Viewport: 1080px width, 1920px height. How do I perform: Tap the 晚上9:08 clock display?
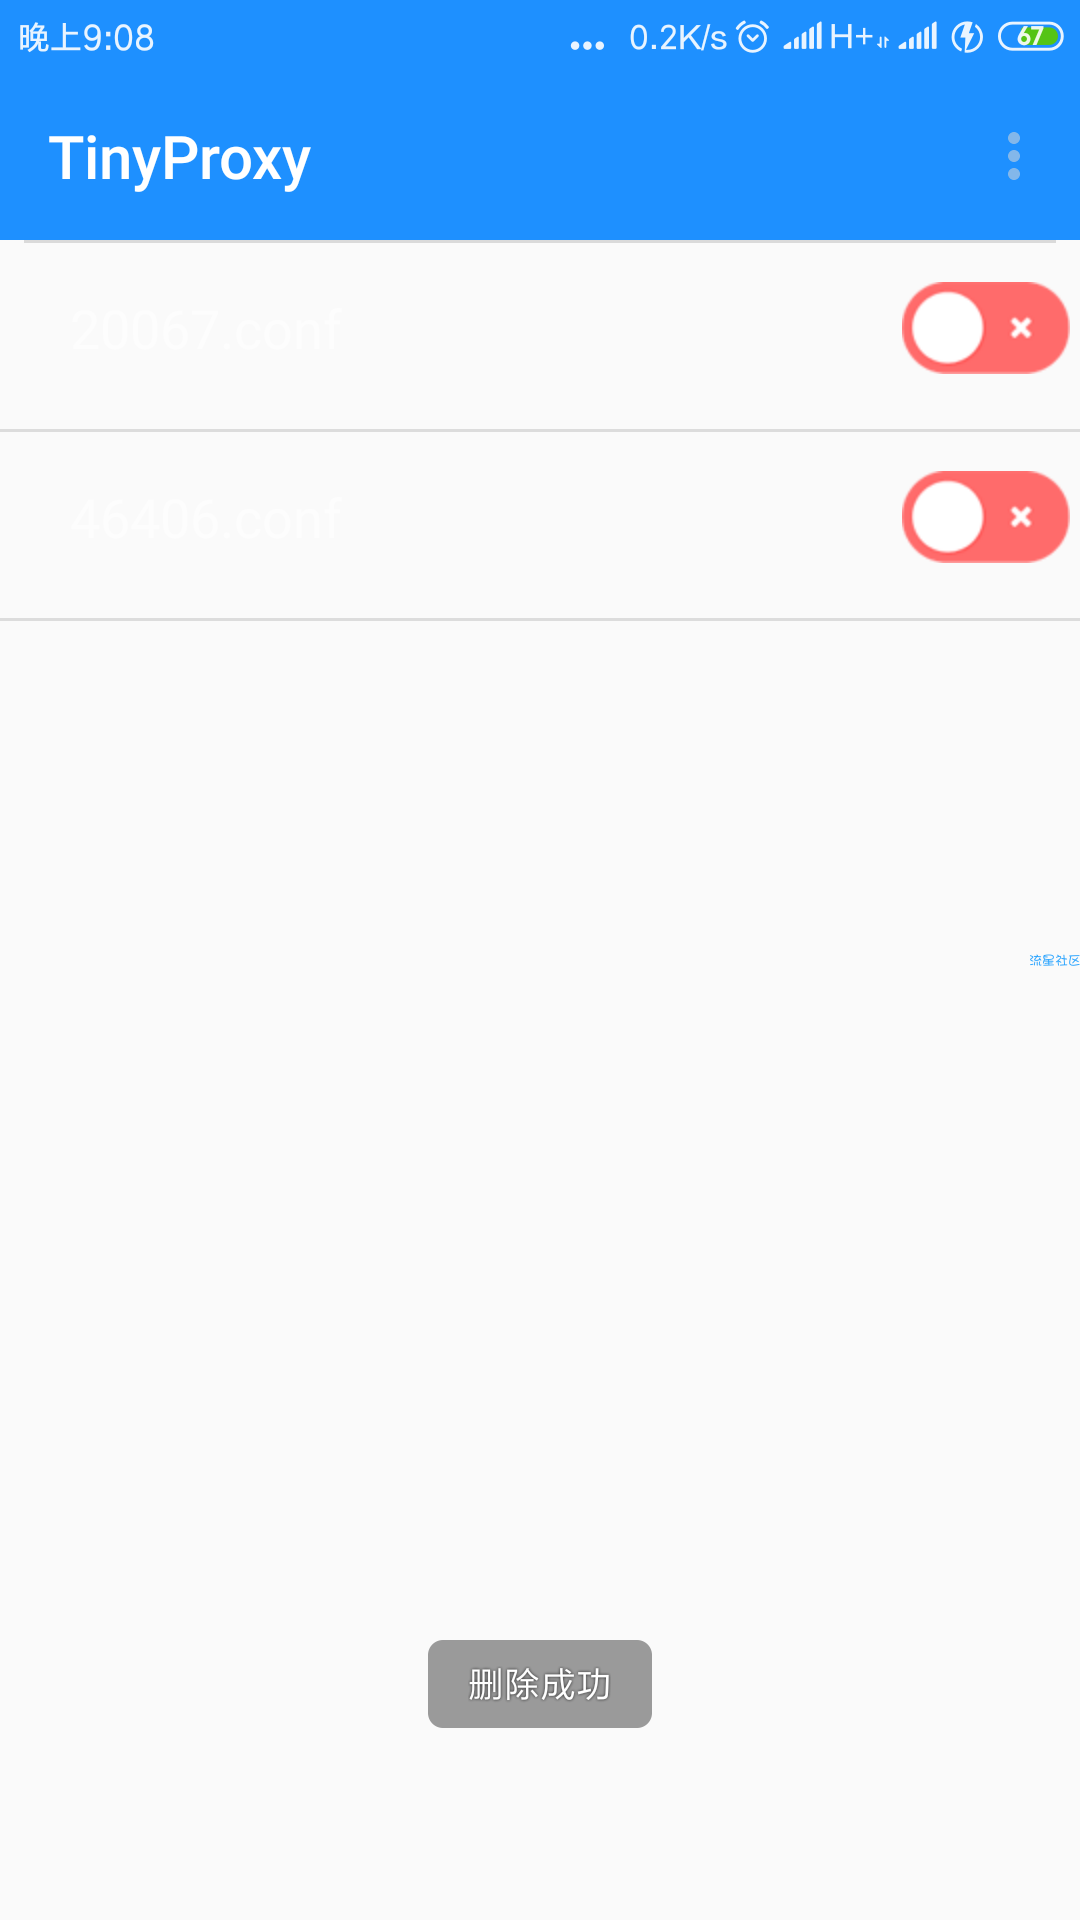pos(87,38)
